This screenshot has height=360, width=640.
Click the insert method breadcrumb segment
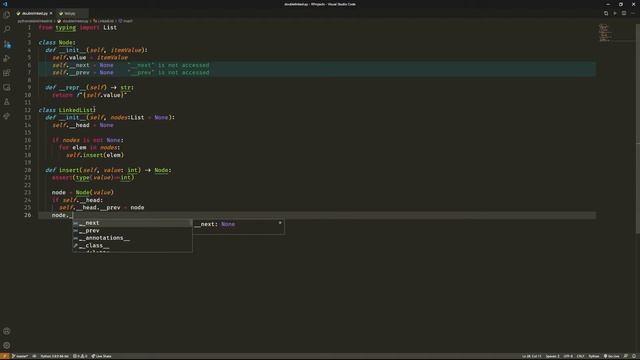click(126, 21)
